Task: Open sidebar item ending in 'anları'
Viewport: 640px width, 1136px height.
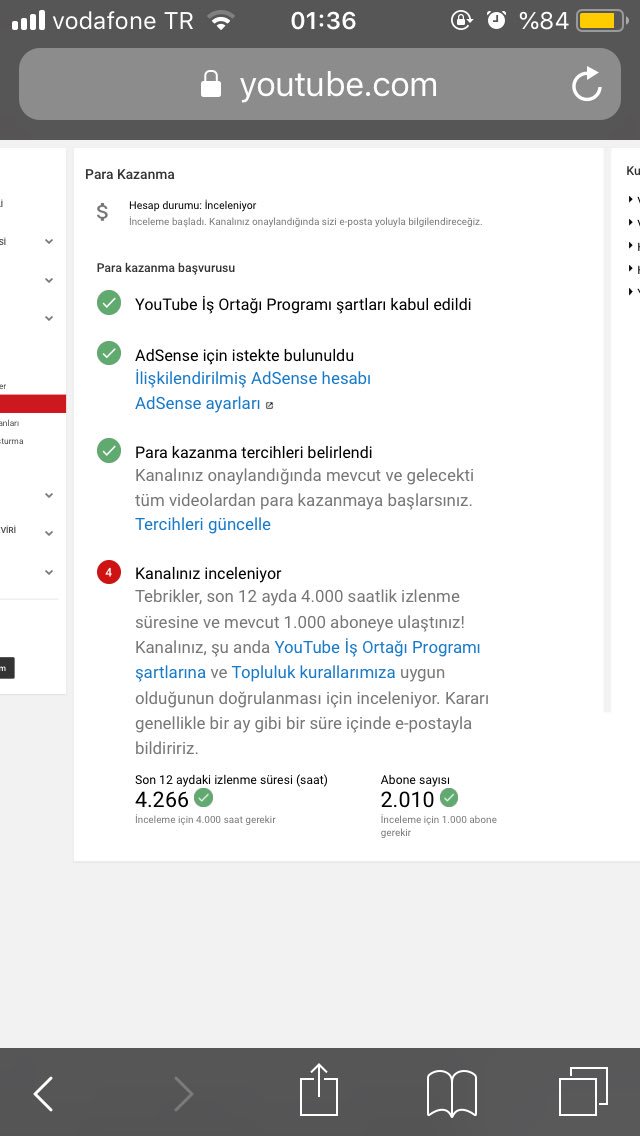Action: pyautogui.click(x=10, y=423)
